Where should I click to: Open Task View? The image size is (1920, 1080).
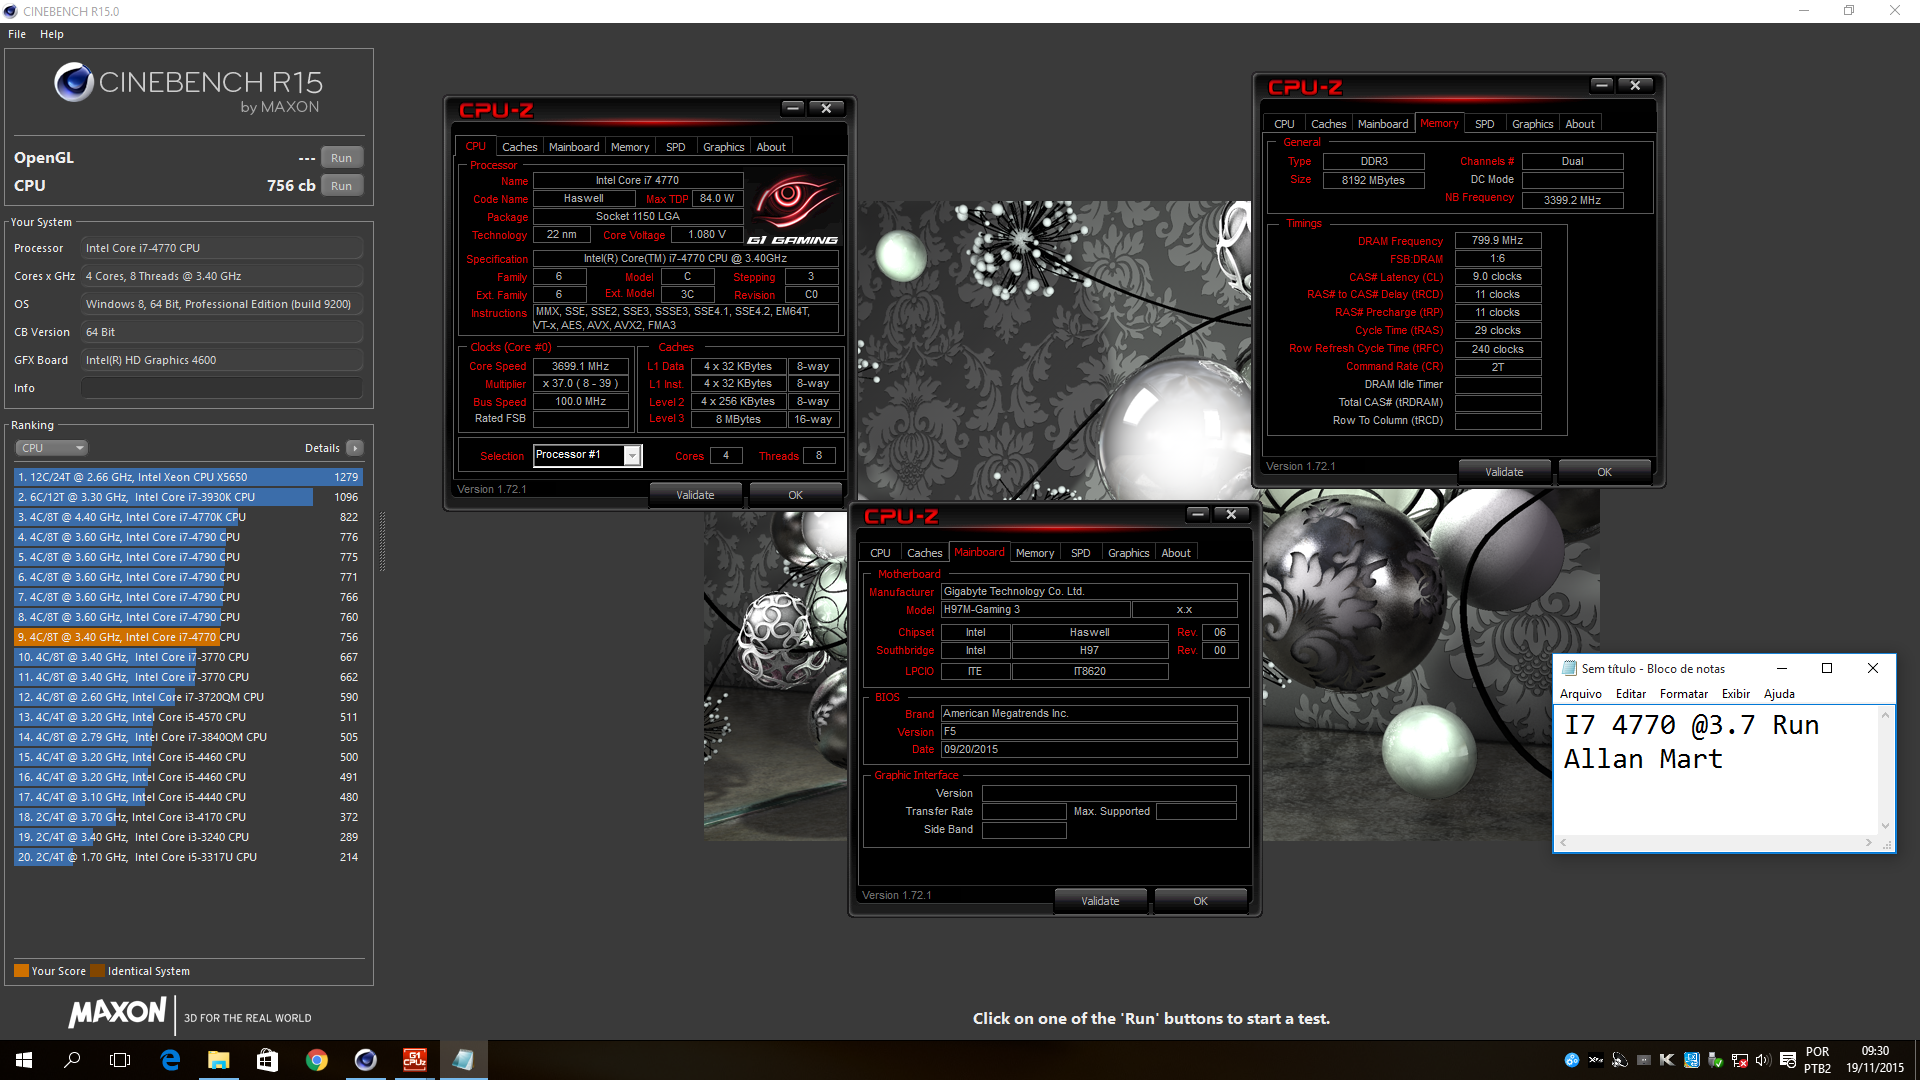(x=120, y=1060)
